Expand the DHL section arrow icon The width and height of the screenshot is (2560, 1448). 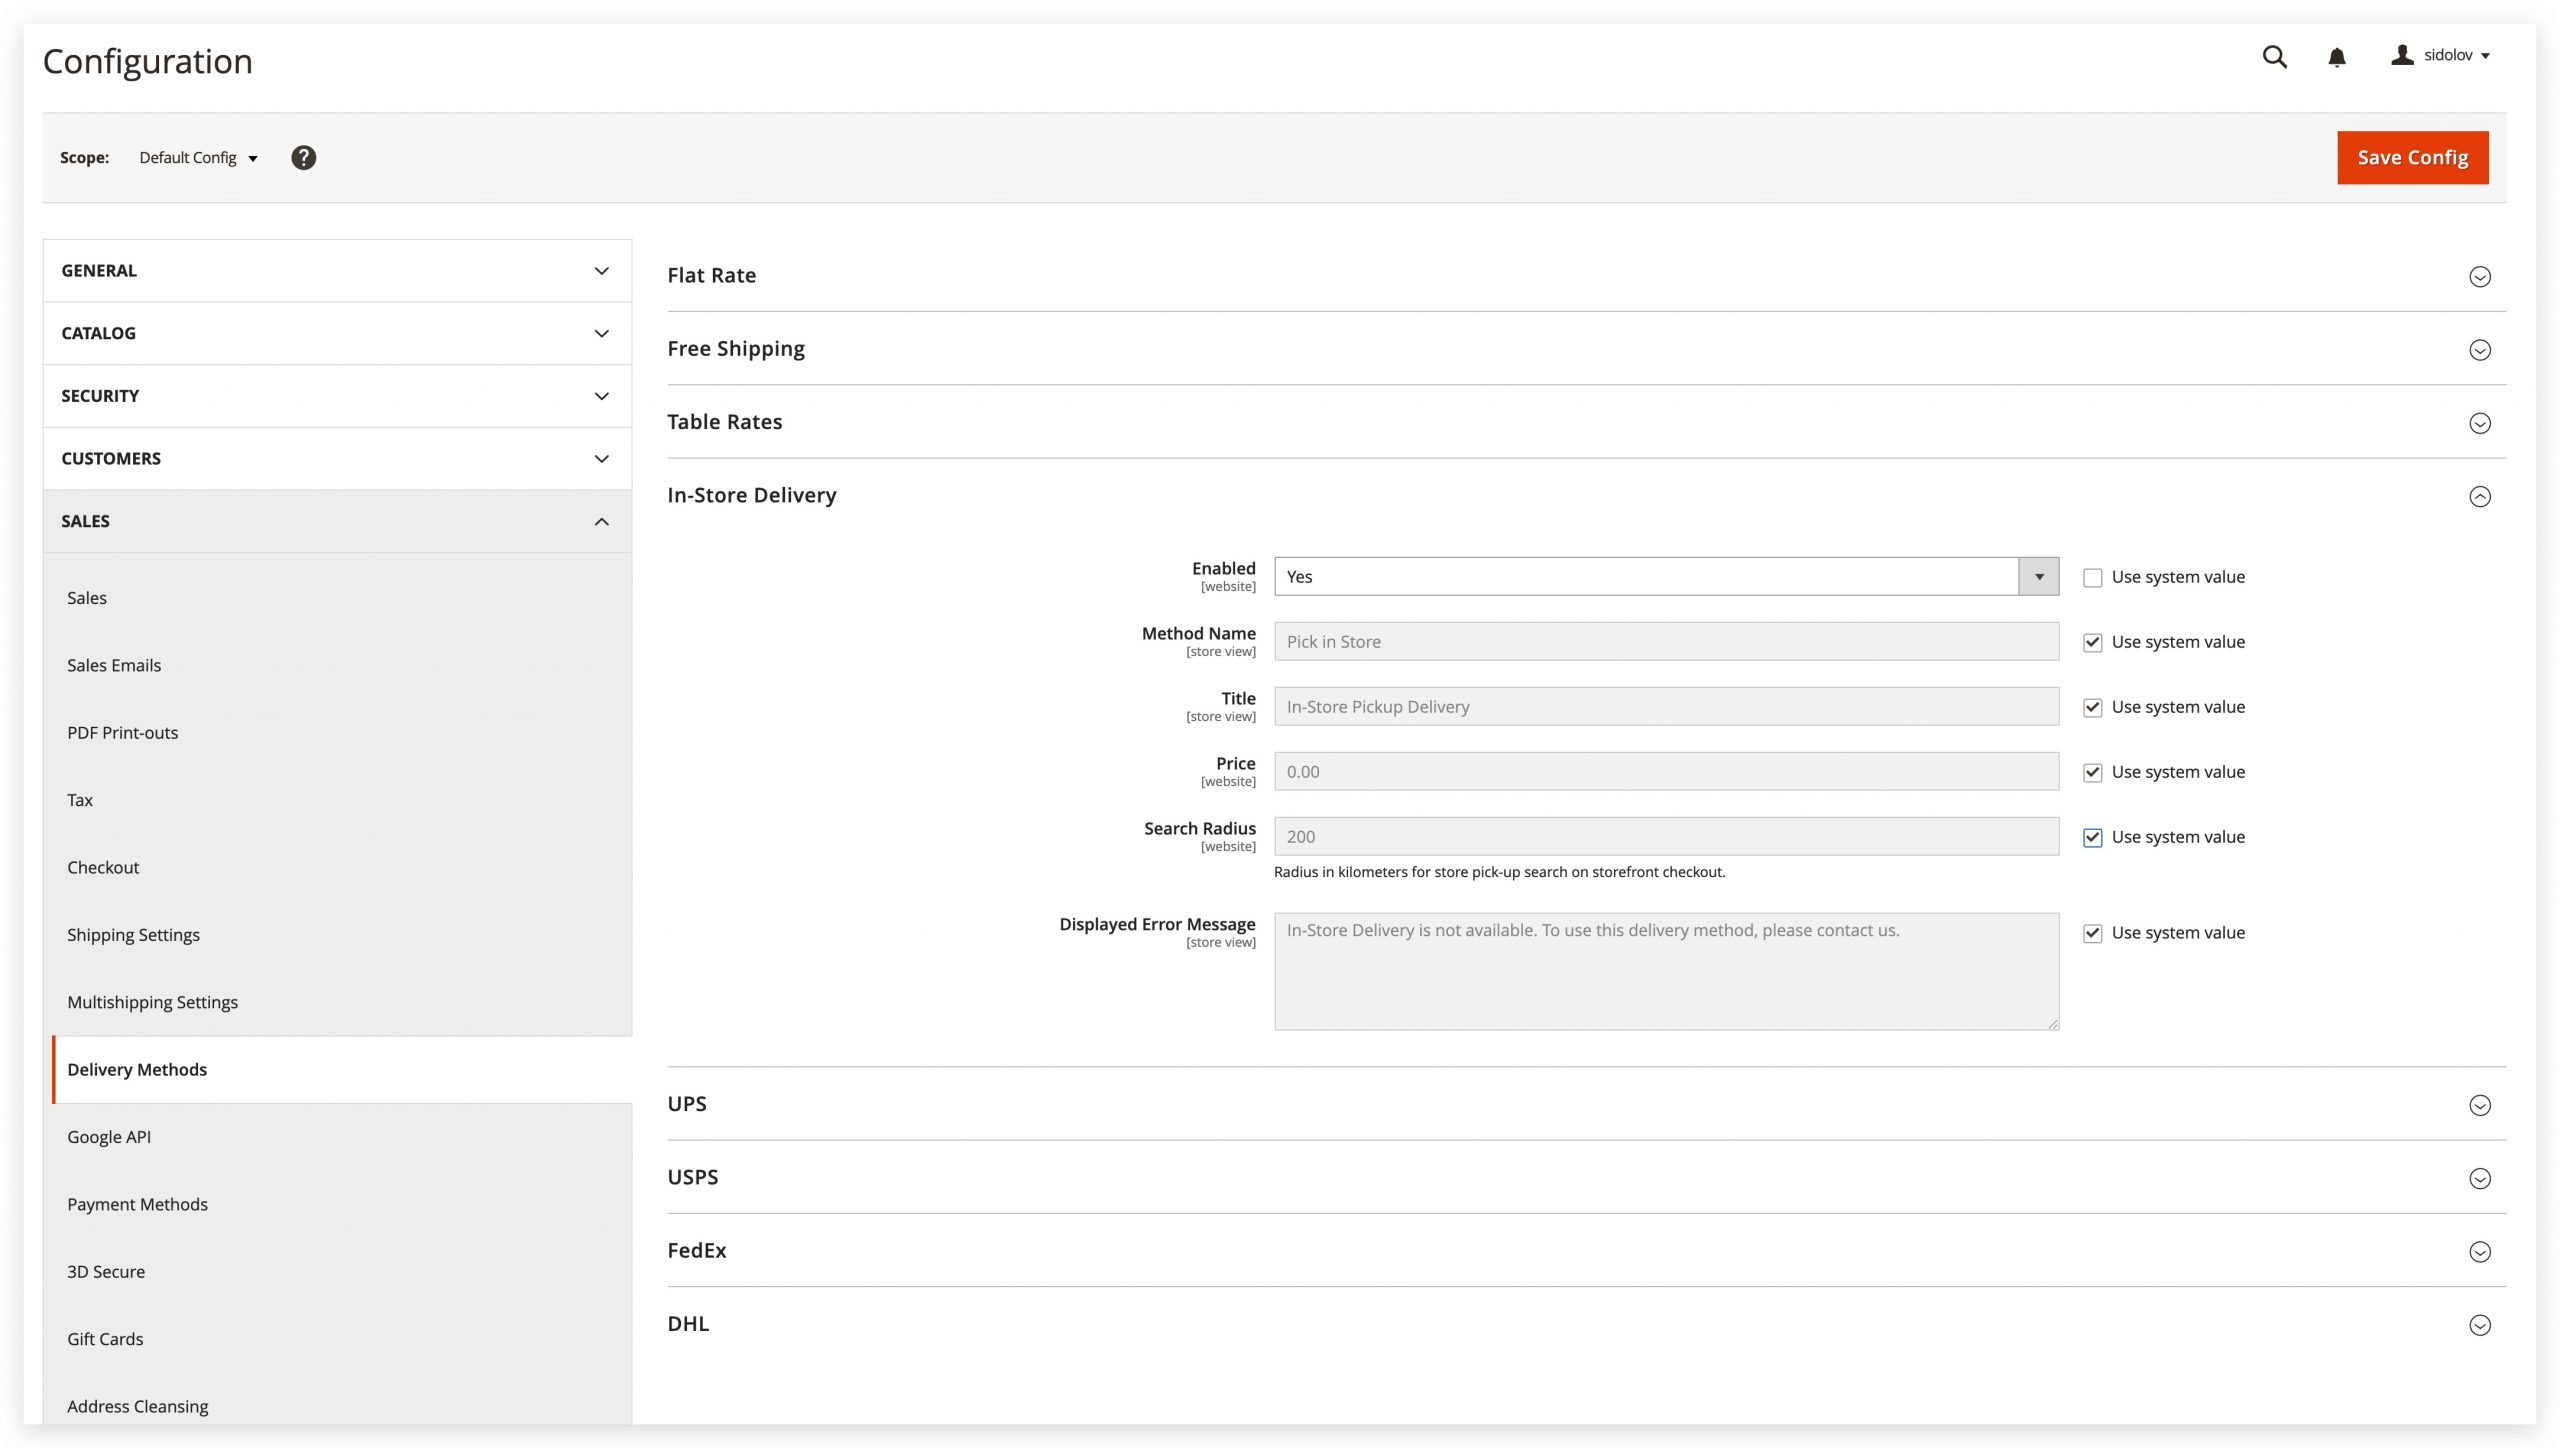(2479, 1325)
